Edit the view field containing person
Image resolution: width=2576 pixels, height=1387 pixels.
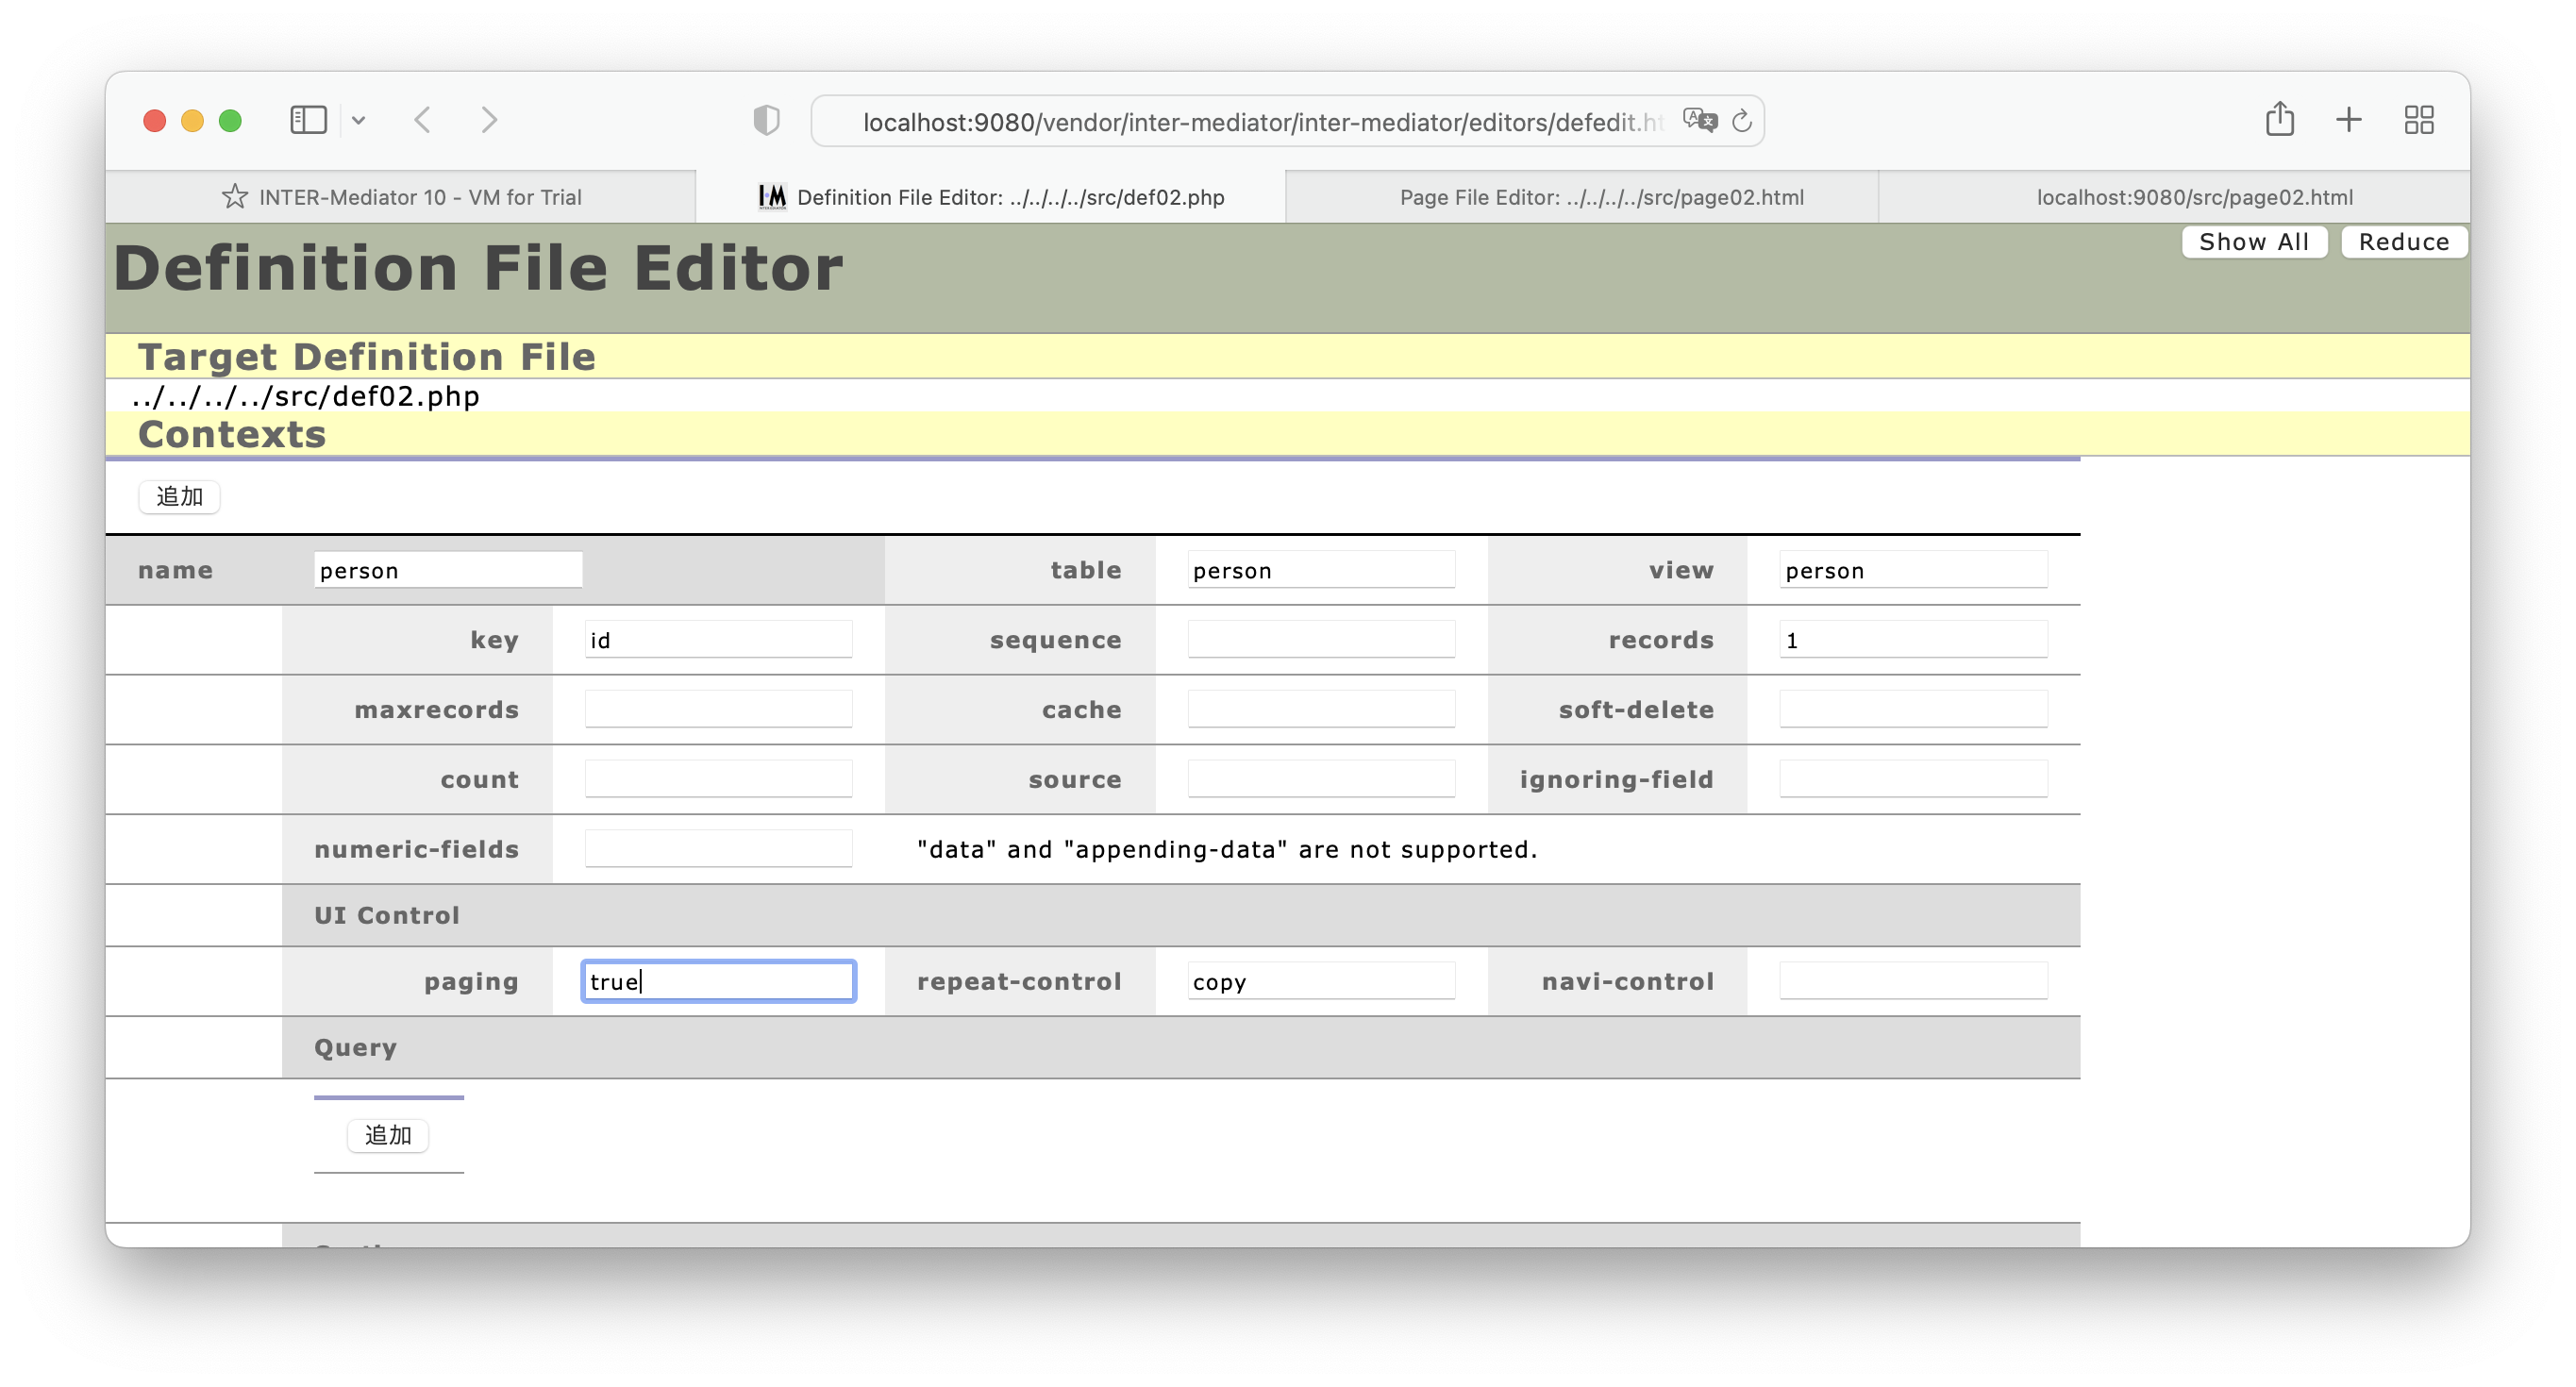coord(1913,570)
